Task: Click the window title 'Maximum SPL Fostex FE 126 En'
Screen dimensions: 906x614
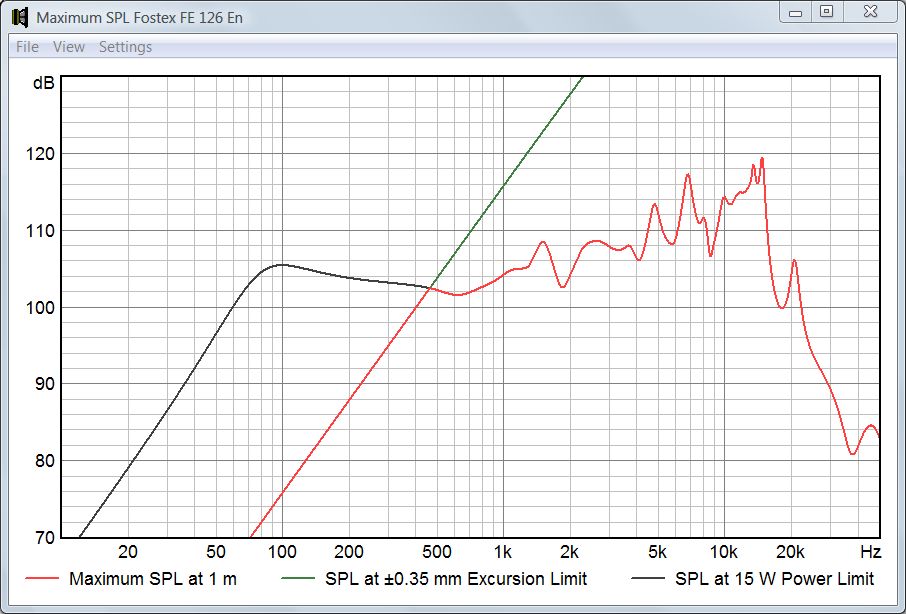Action: 139,18
